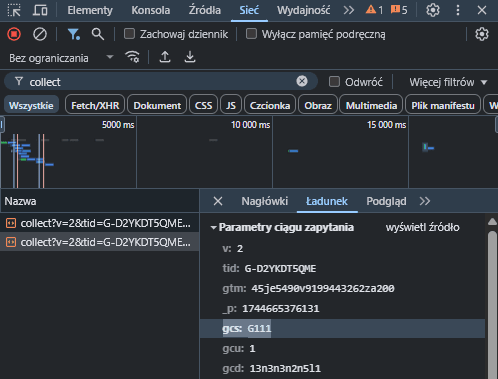Enable Zachowaj dziennik checkbox
The height and width of the screenshot is (379, 498).
(x=129, y=34)
